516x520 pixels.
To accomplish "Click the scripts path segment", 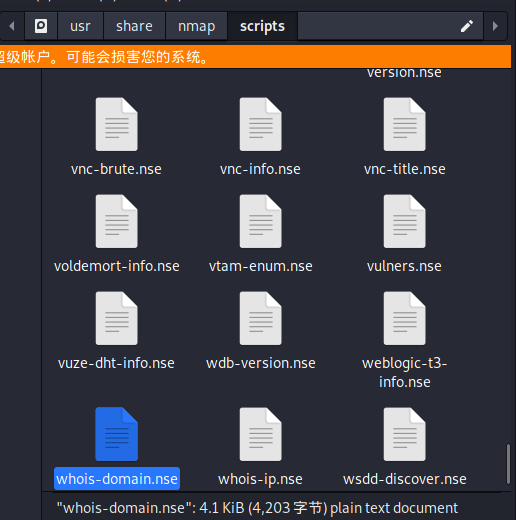I will click(x=262, y=26).
